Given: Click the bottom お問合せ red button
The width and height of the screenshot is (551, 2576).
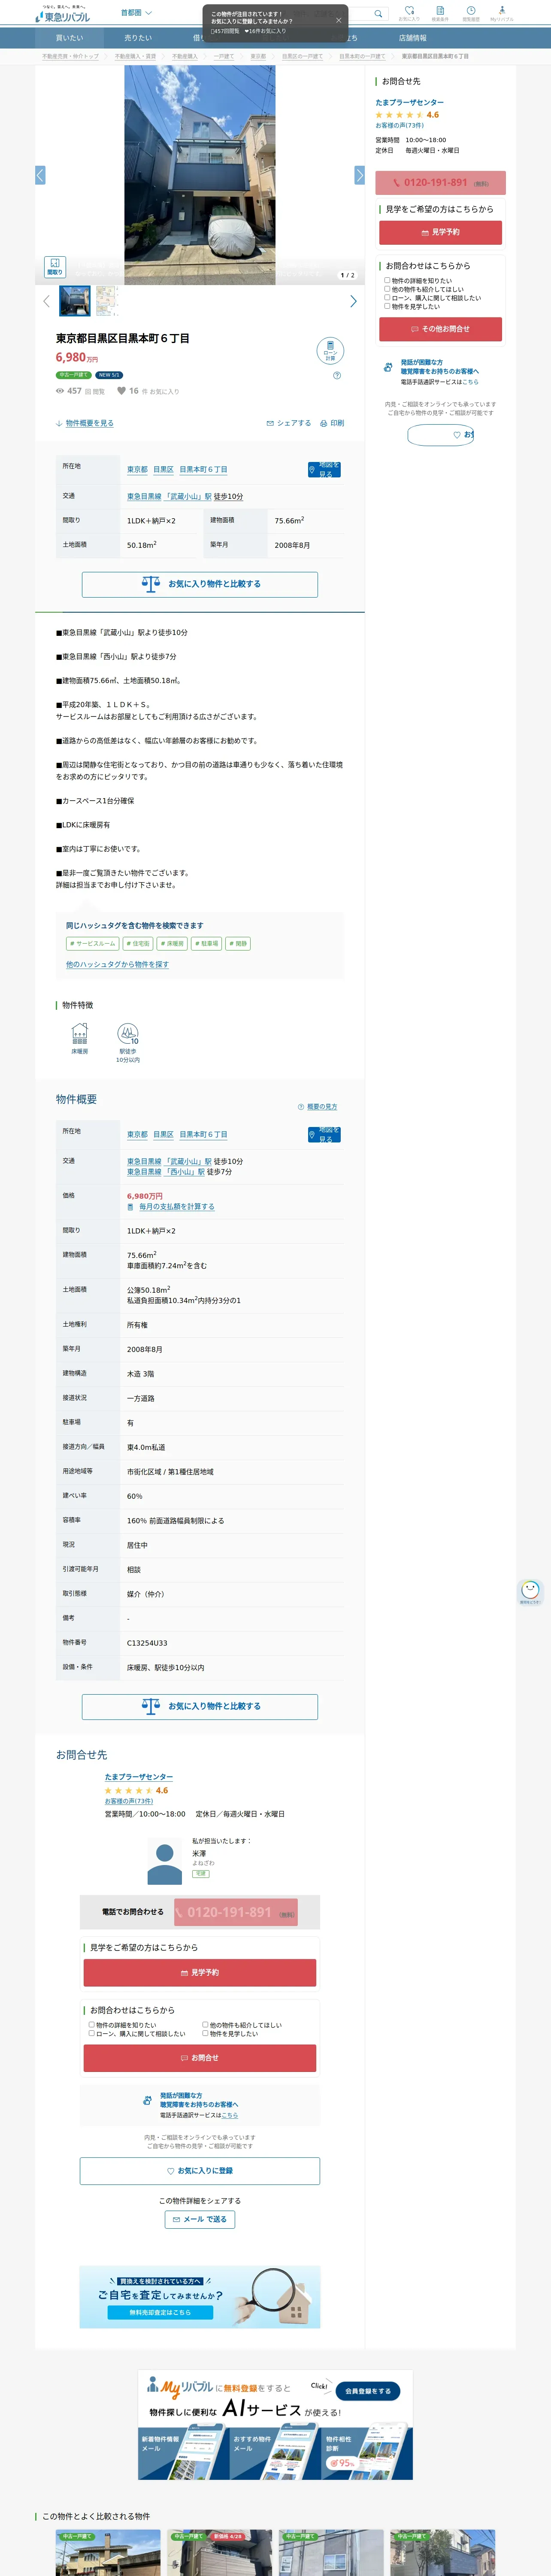Looking at the screenshot, I should point(200,2058).
